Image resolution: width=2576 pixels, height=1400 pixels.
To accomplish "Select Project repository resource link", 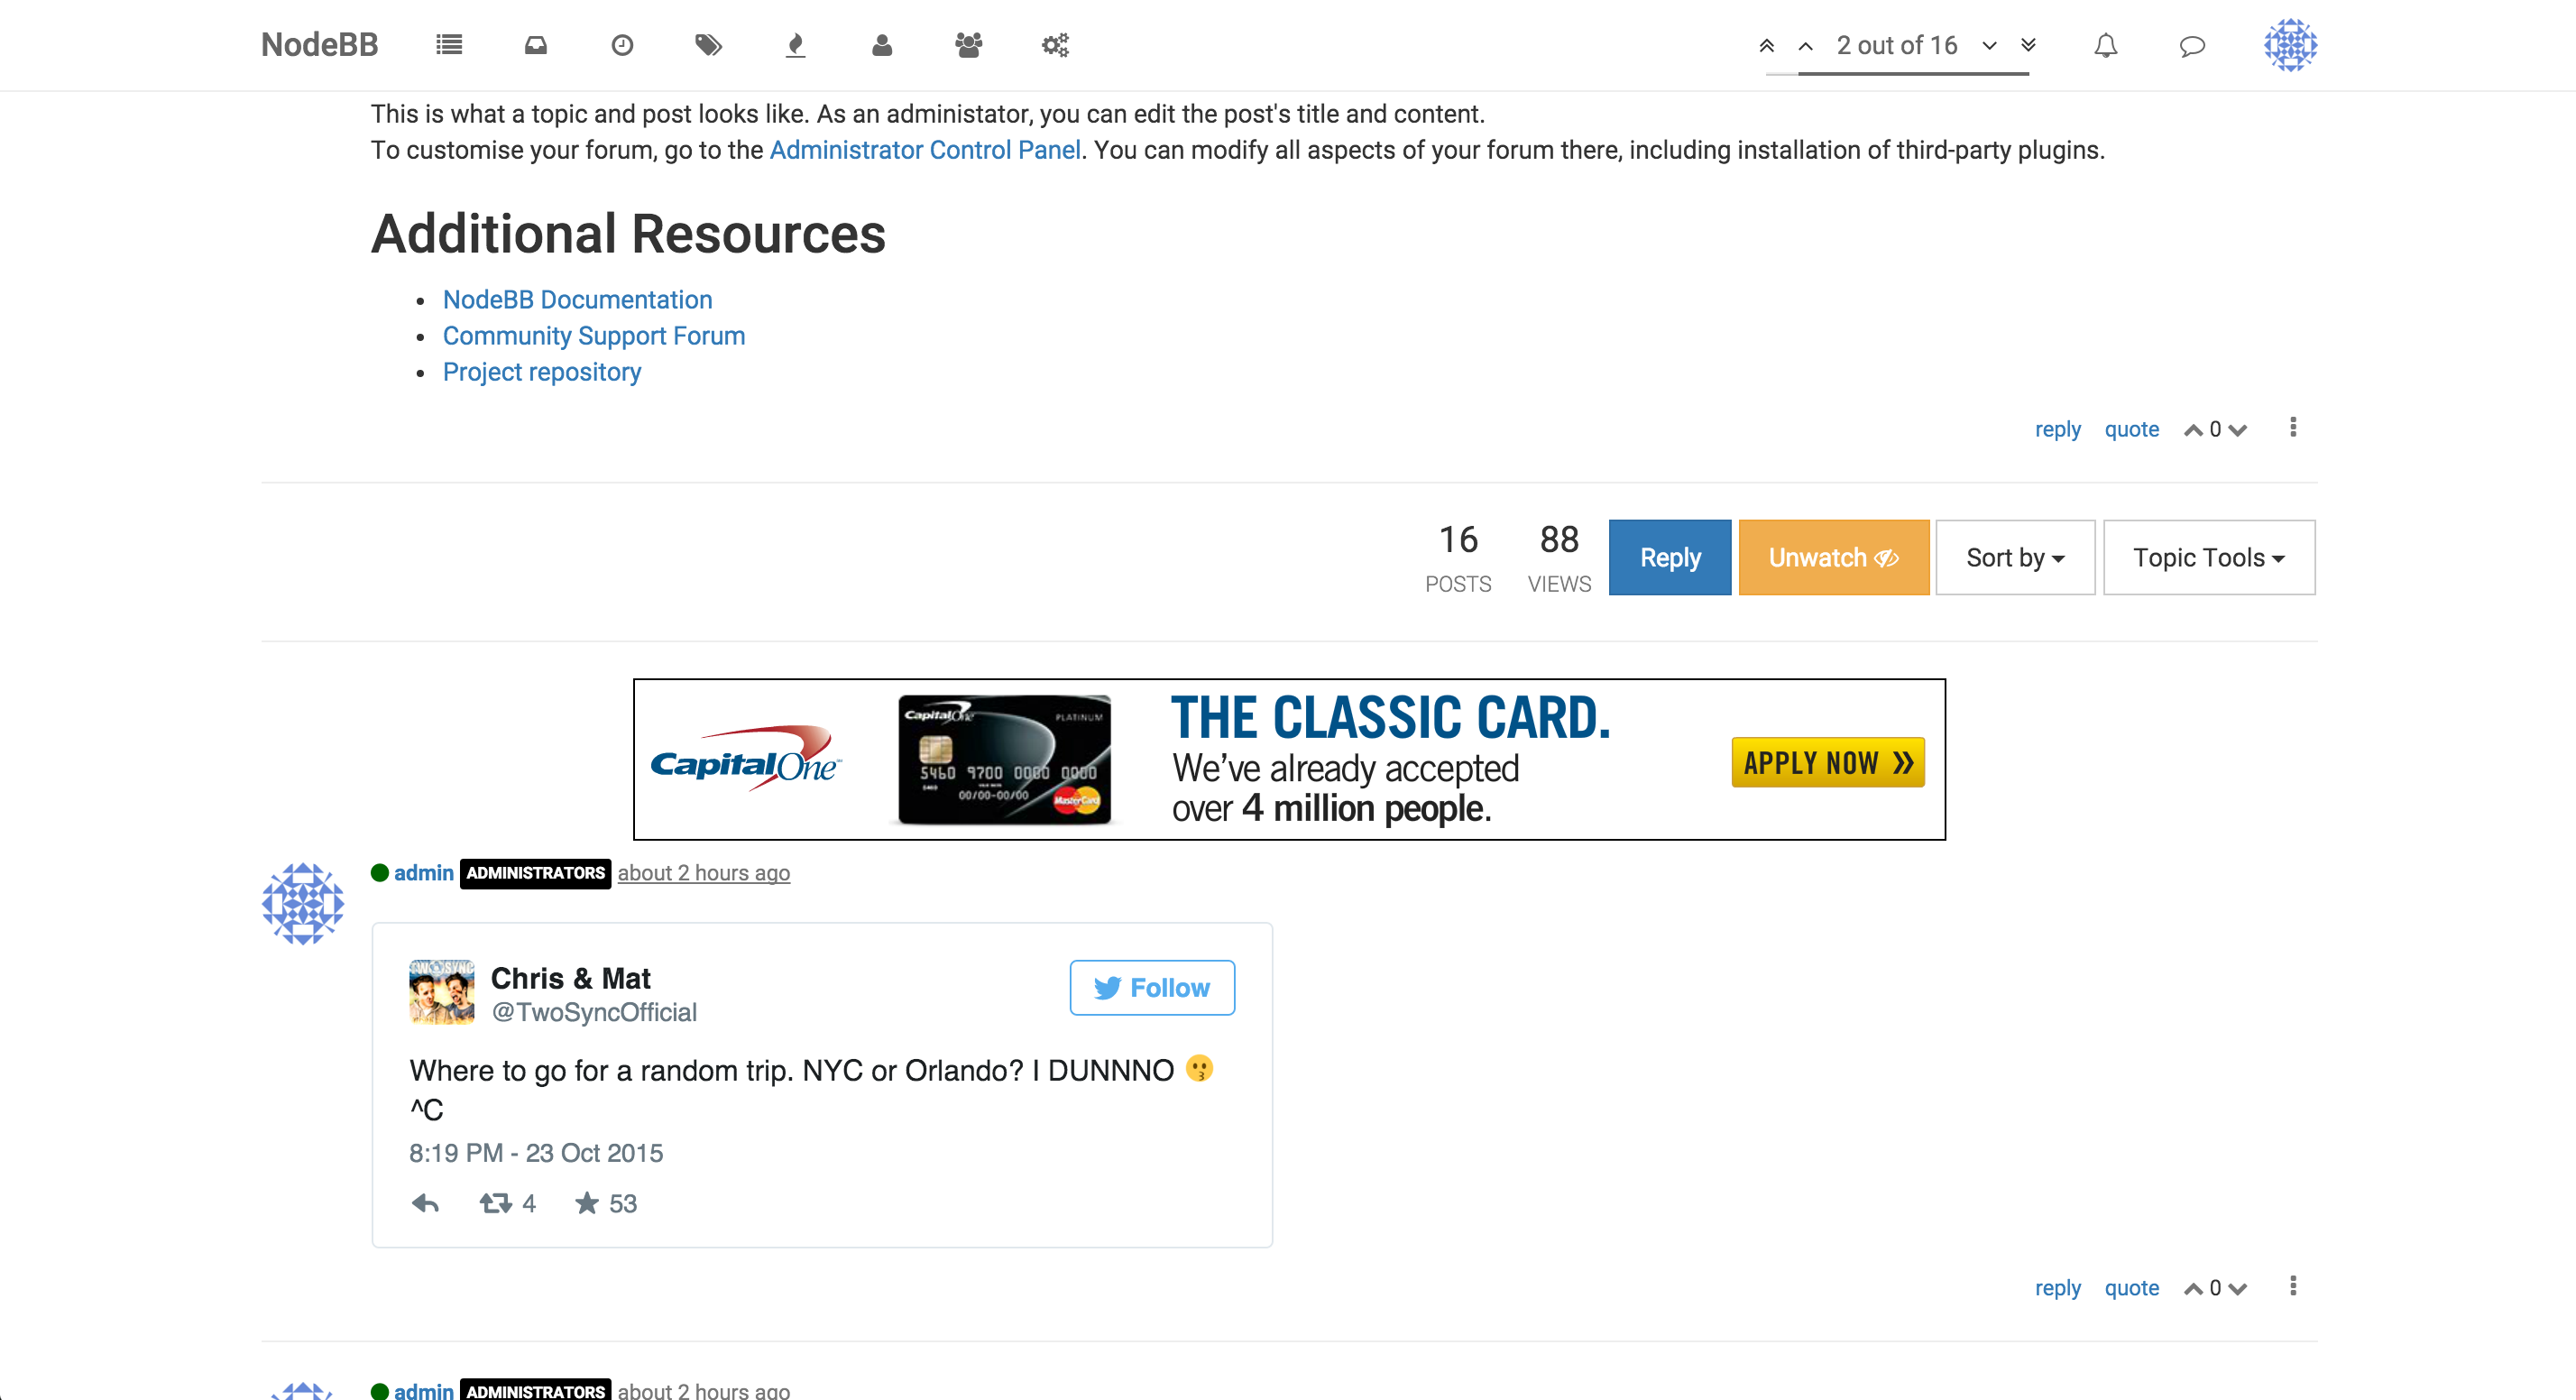I will (x=539, y=373).
